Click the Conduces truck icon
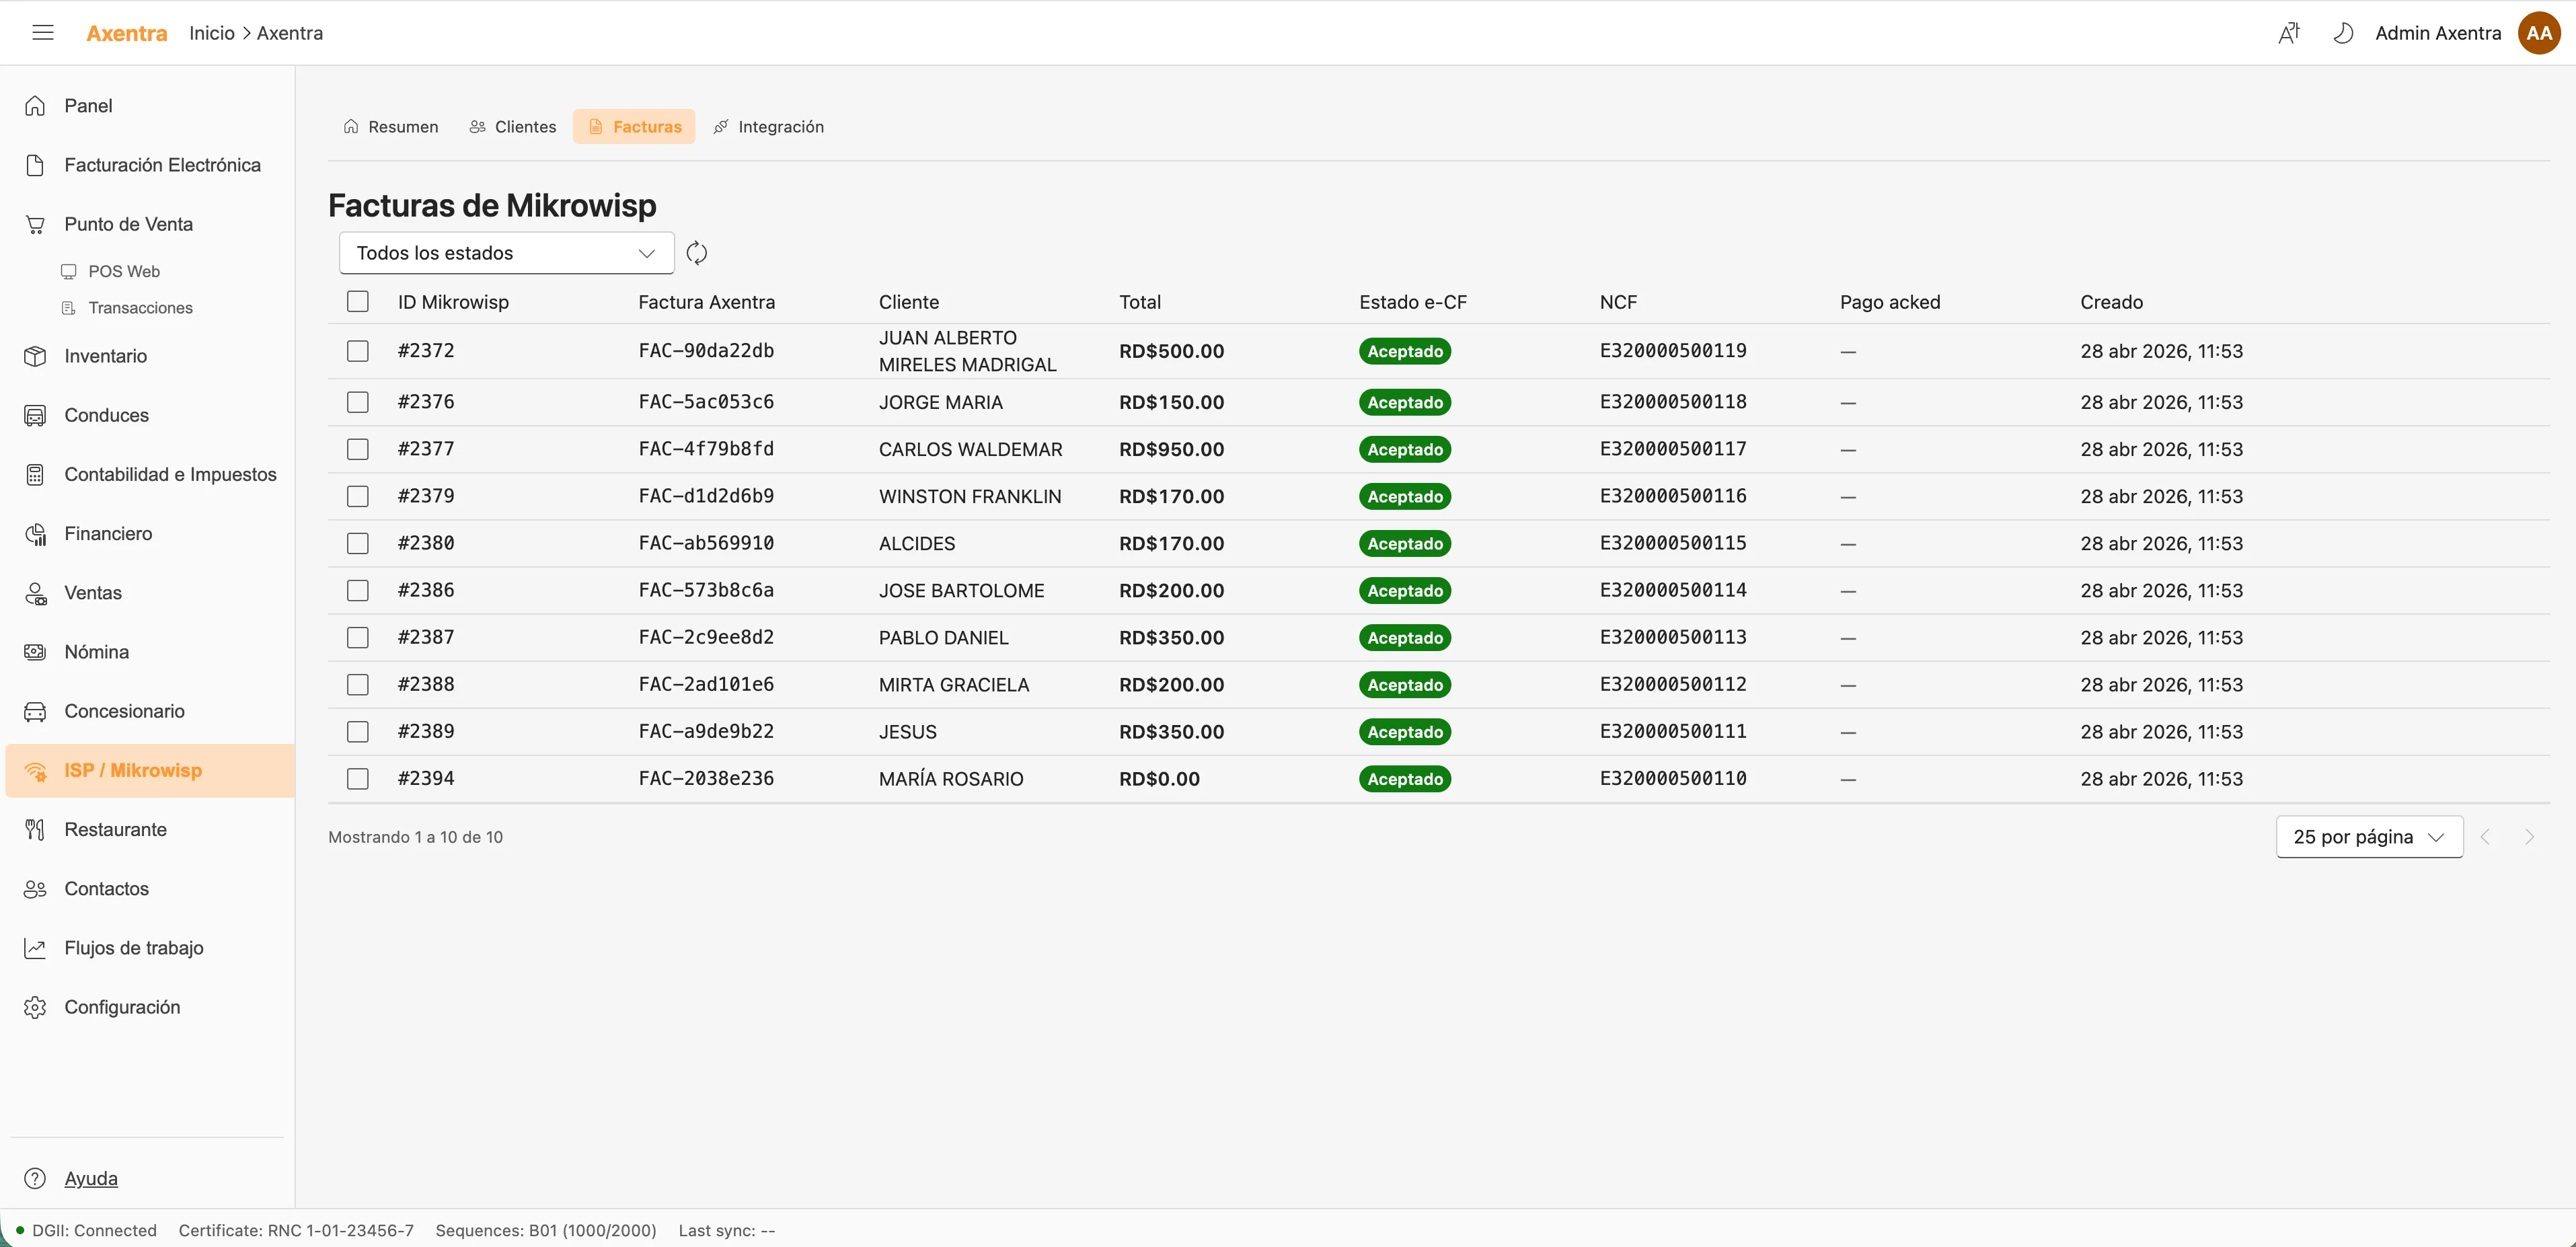Screen dimensions: 2576x1247 (x=35, y=415)
